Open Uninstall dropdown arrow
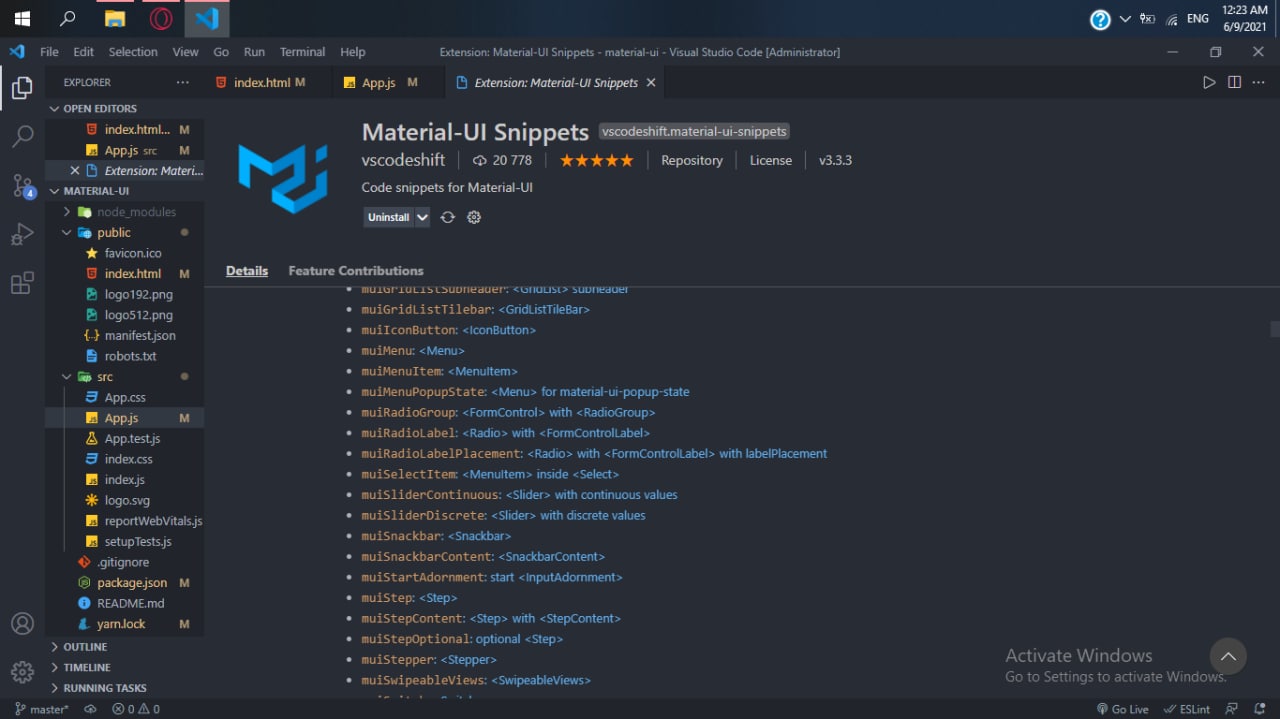This screenshot has height=719, width=1280. tap(423, 217)
